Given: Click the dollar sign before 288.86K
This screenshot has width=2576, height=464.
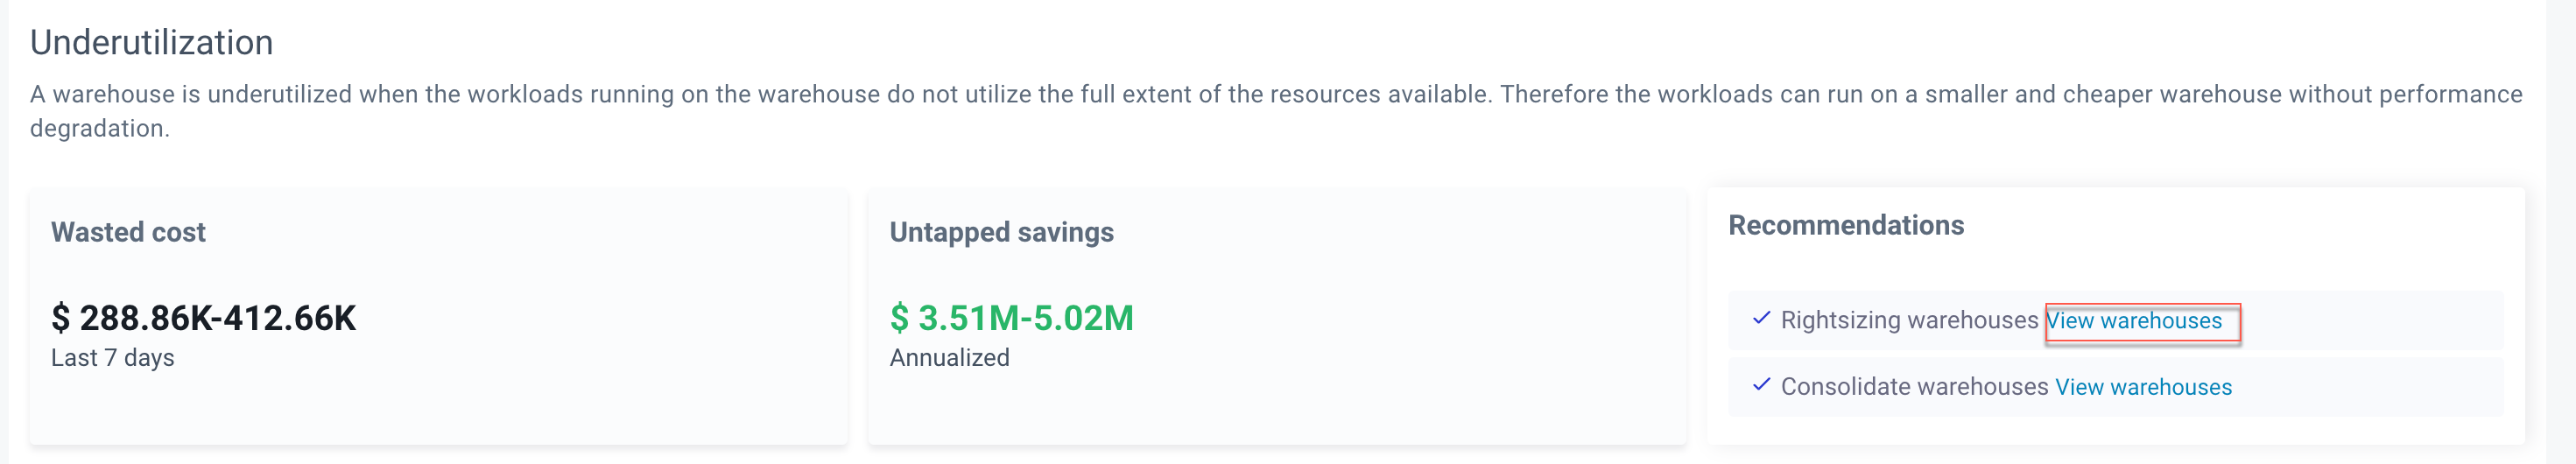Looking at the screenshot, I should 61,318.
